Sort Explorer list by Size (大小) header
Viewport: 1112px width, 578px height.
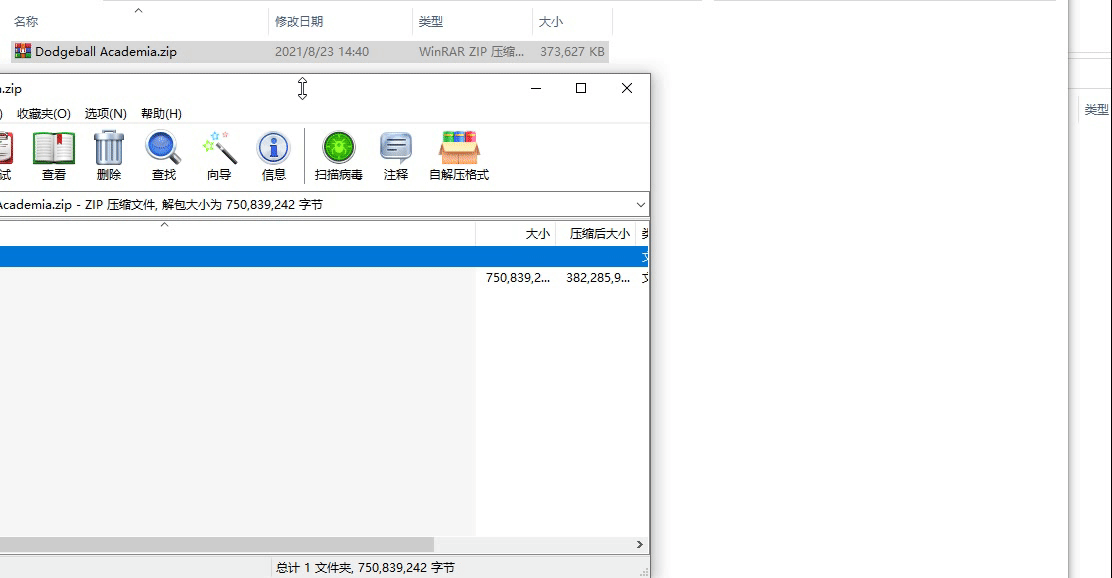click(x=550, y=22)
